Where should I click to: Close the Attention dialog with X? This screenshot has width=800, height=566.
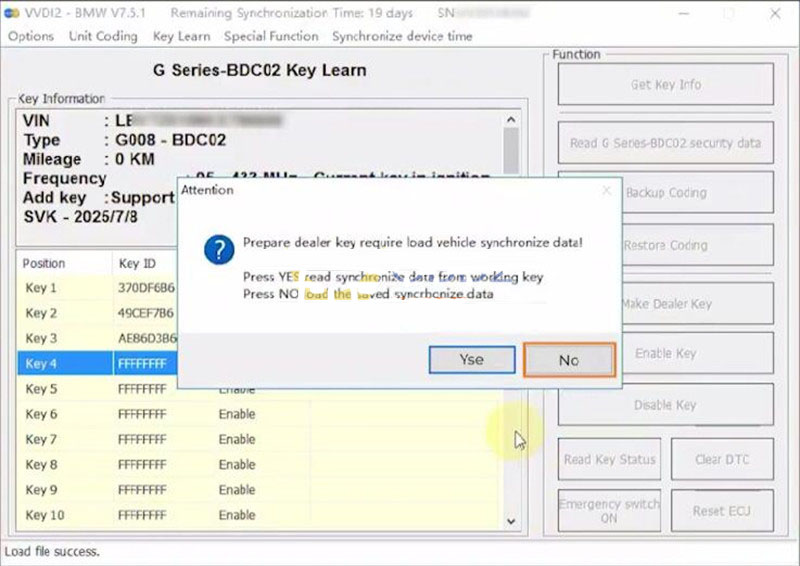(607, 191)
